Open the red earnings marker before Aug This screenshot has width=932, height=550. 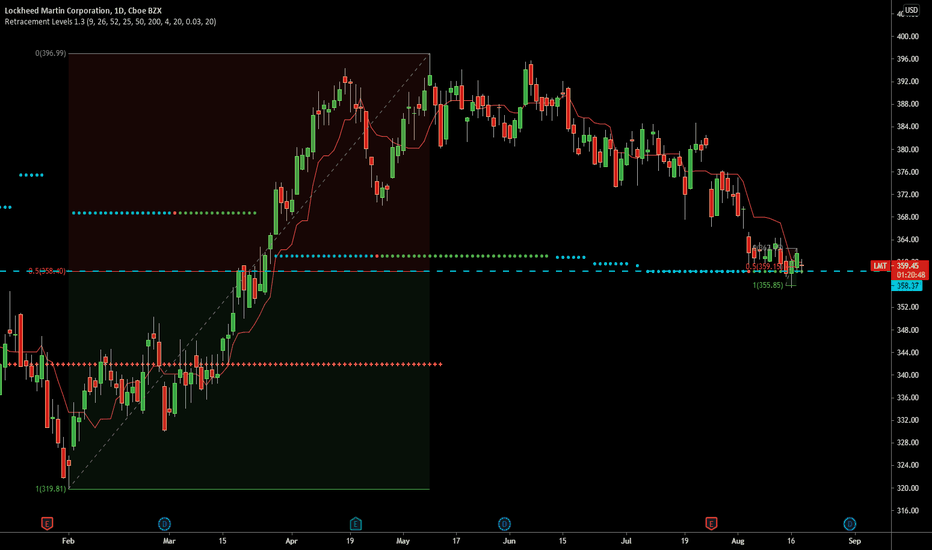(x=711, y=523)
